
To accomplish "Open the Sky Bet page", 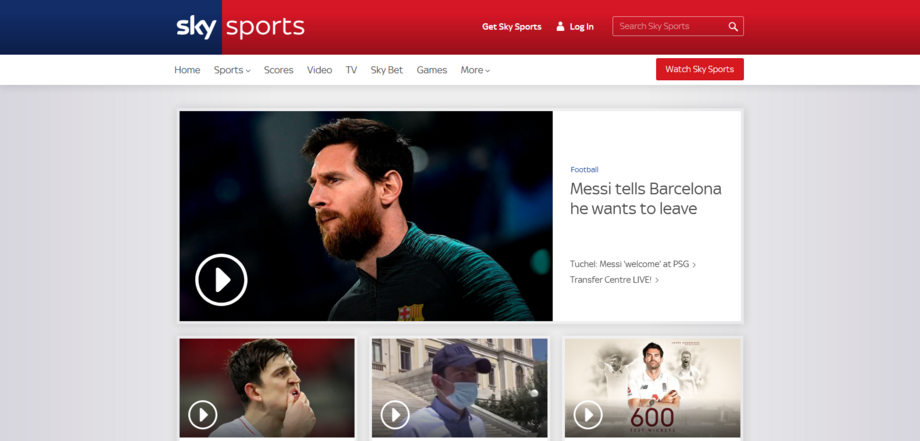I will pyautogui.click(x=386, y=70).
